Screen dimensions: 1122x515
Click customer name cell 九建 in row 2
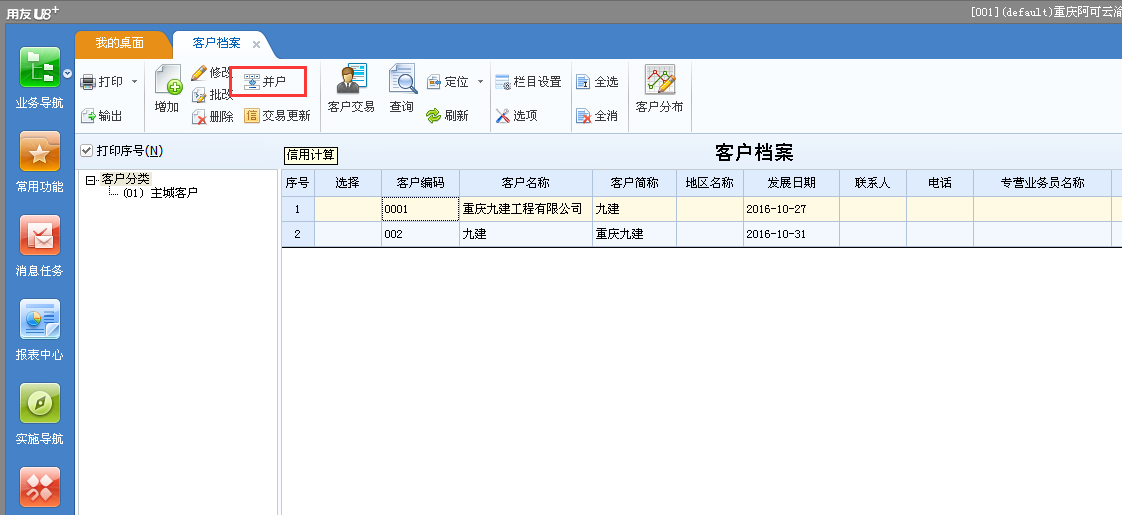coord(525,234)
